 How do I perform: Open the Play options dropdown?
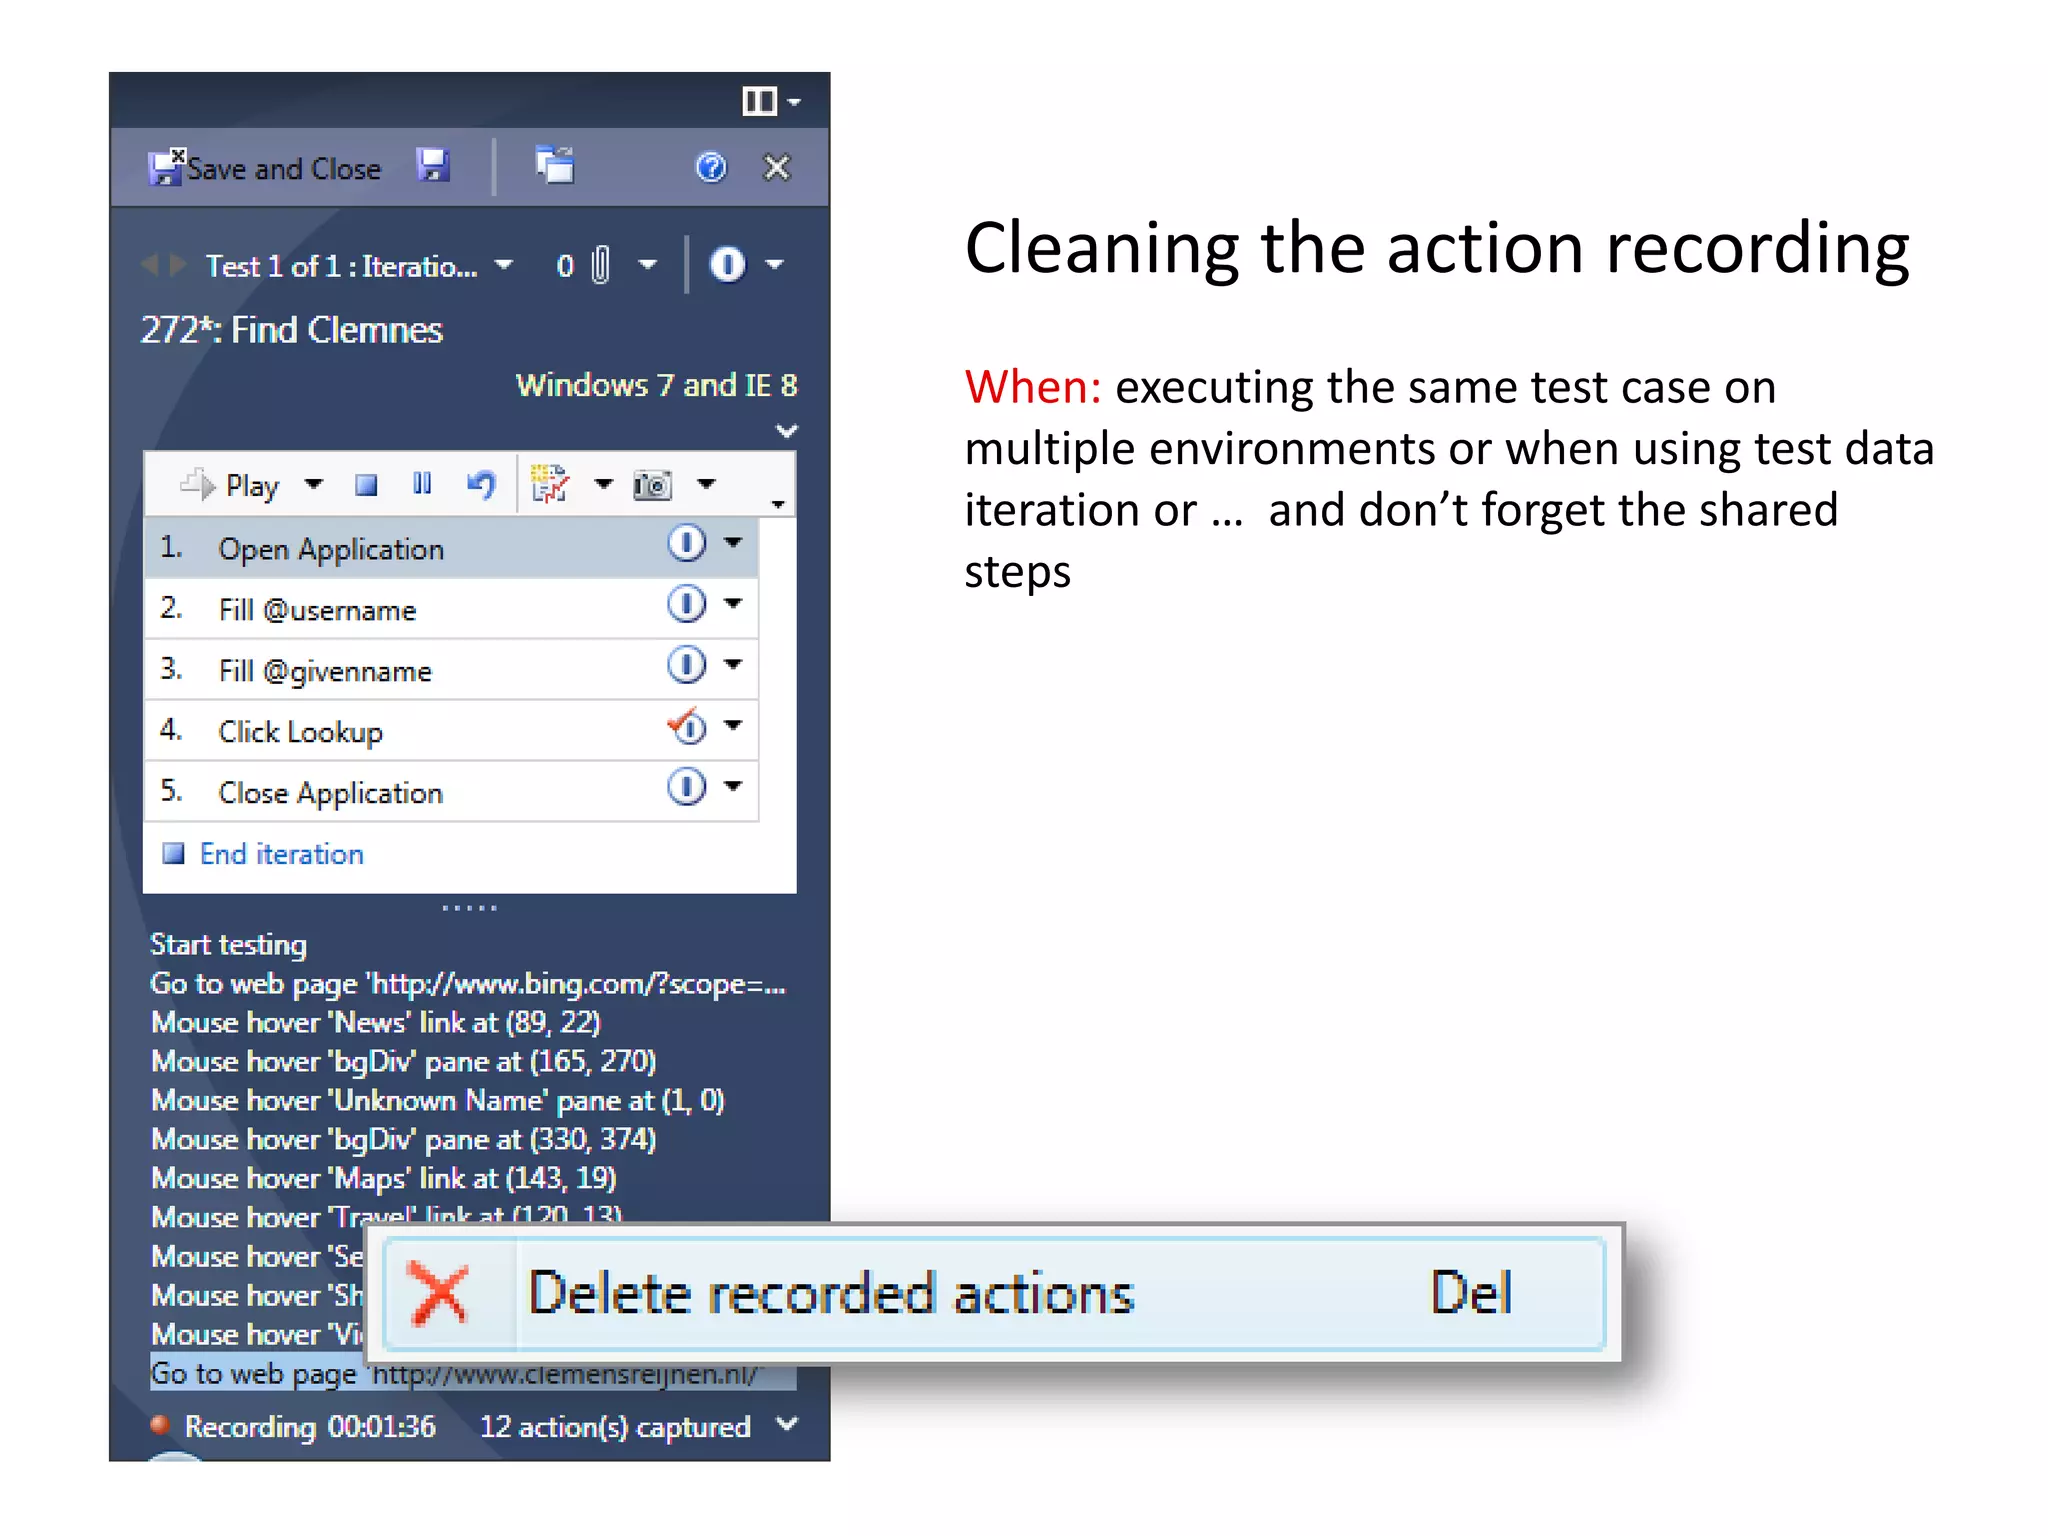(314, 485)
